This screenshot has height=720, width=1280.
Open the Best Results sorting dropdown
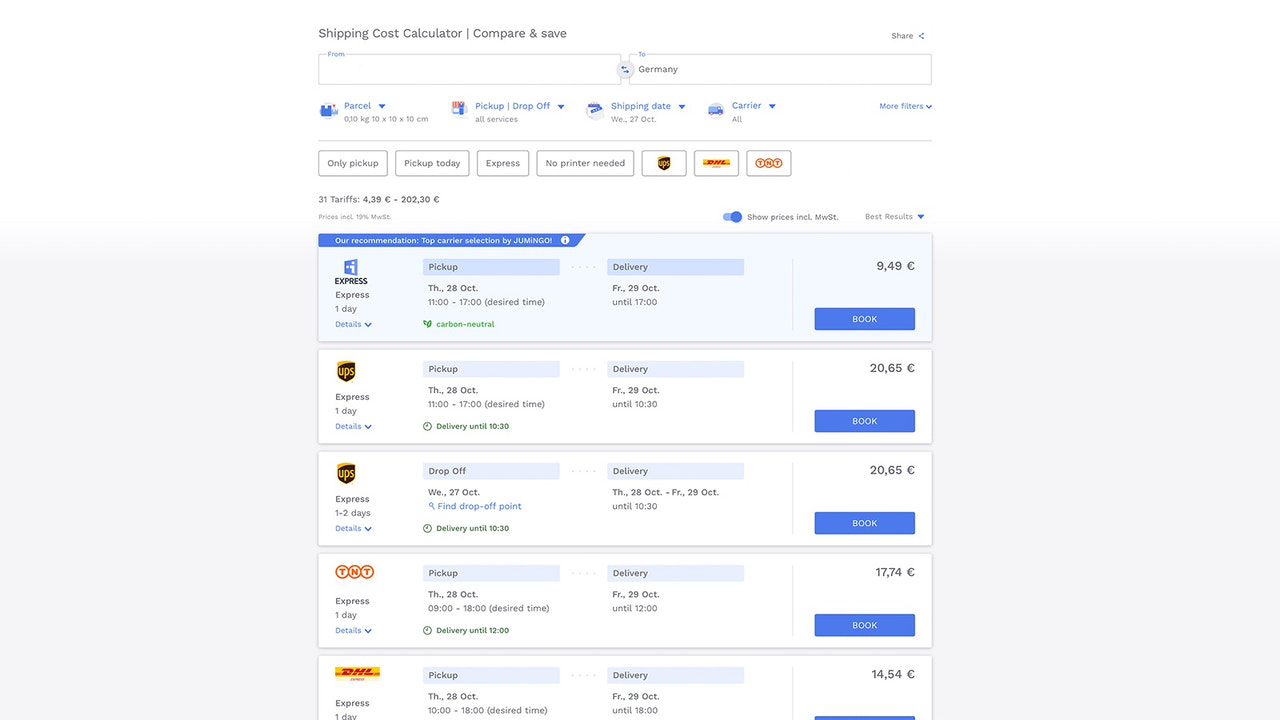click(x=893, y=216)
